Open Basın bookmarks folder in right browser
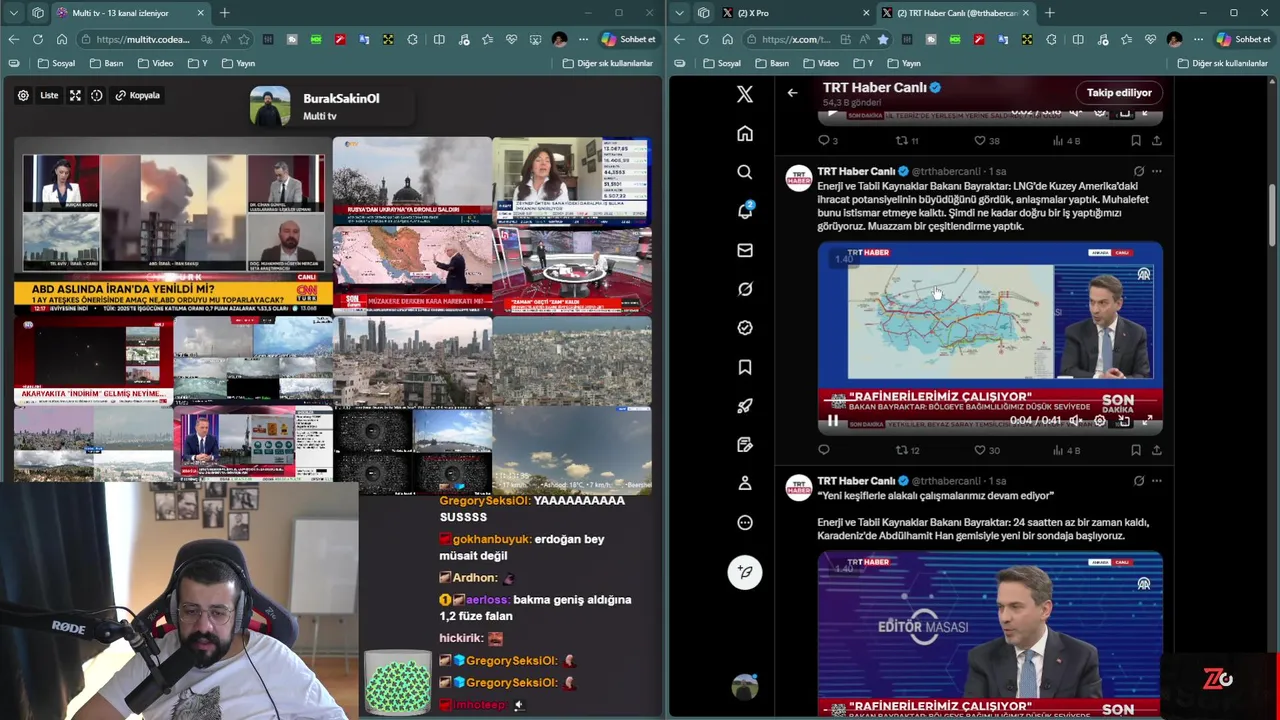1280x720 pixels. click(772, 63)
